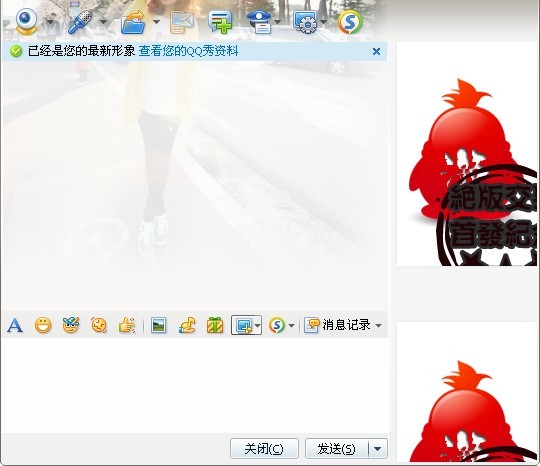Insert a picture into the message
Viewport: 540px width, 466px height.
(x=158, y=325)
